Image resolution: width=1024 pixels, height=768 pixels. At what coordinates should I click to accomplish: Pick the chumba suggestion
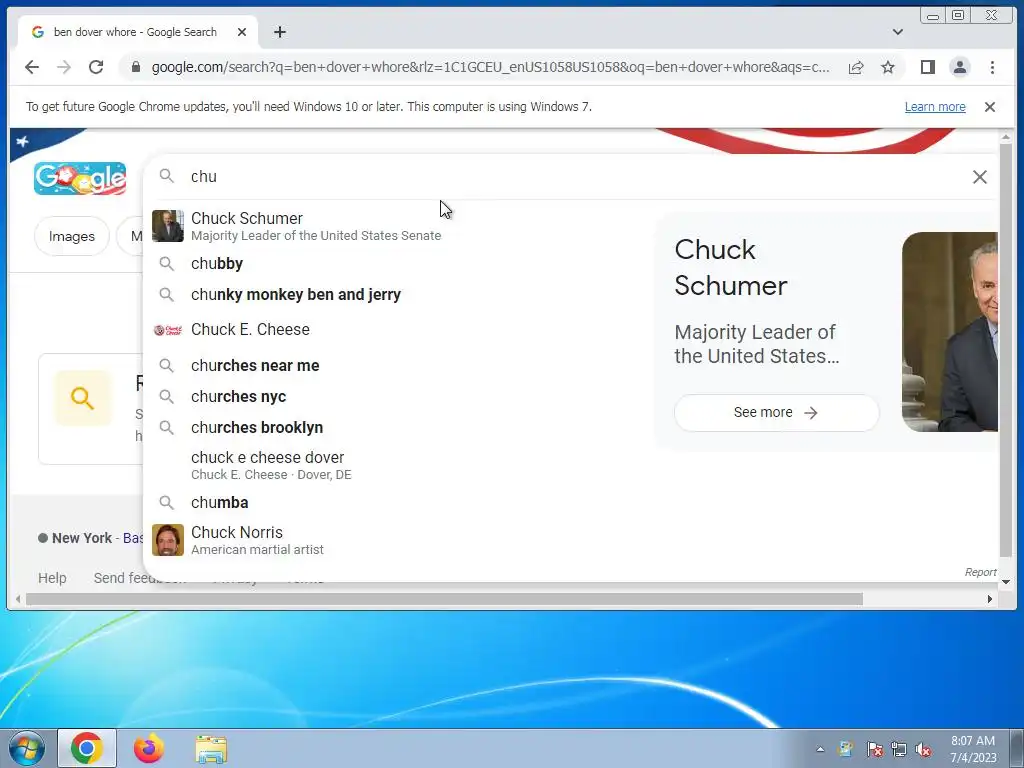(398, 503)
